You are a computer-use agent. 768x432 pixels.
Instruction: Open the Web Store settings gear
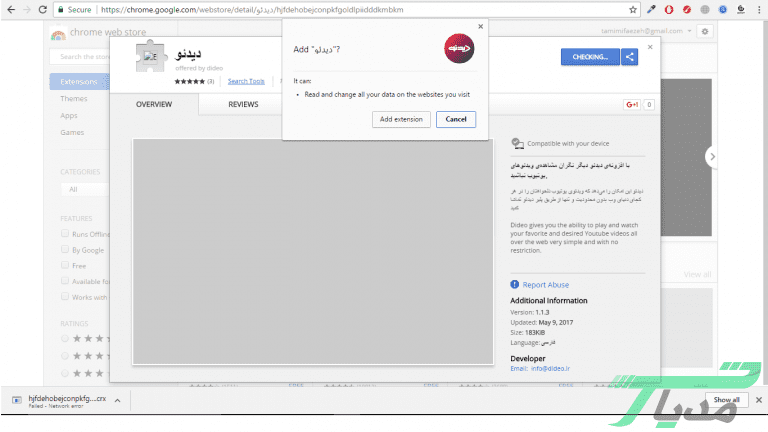(705, 32)
